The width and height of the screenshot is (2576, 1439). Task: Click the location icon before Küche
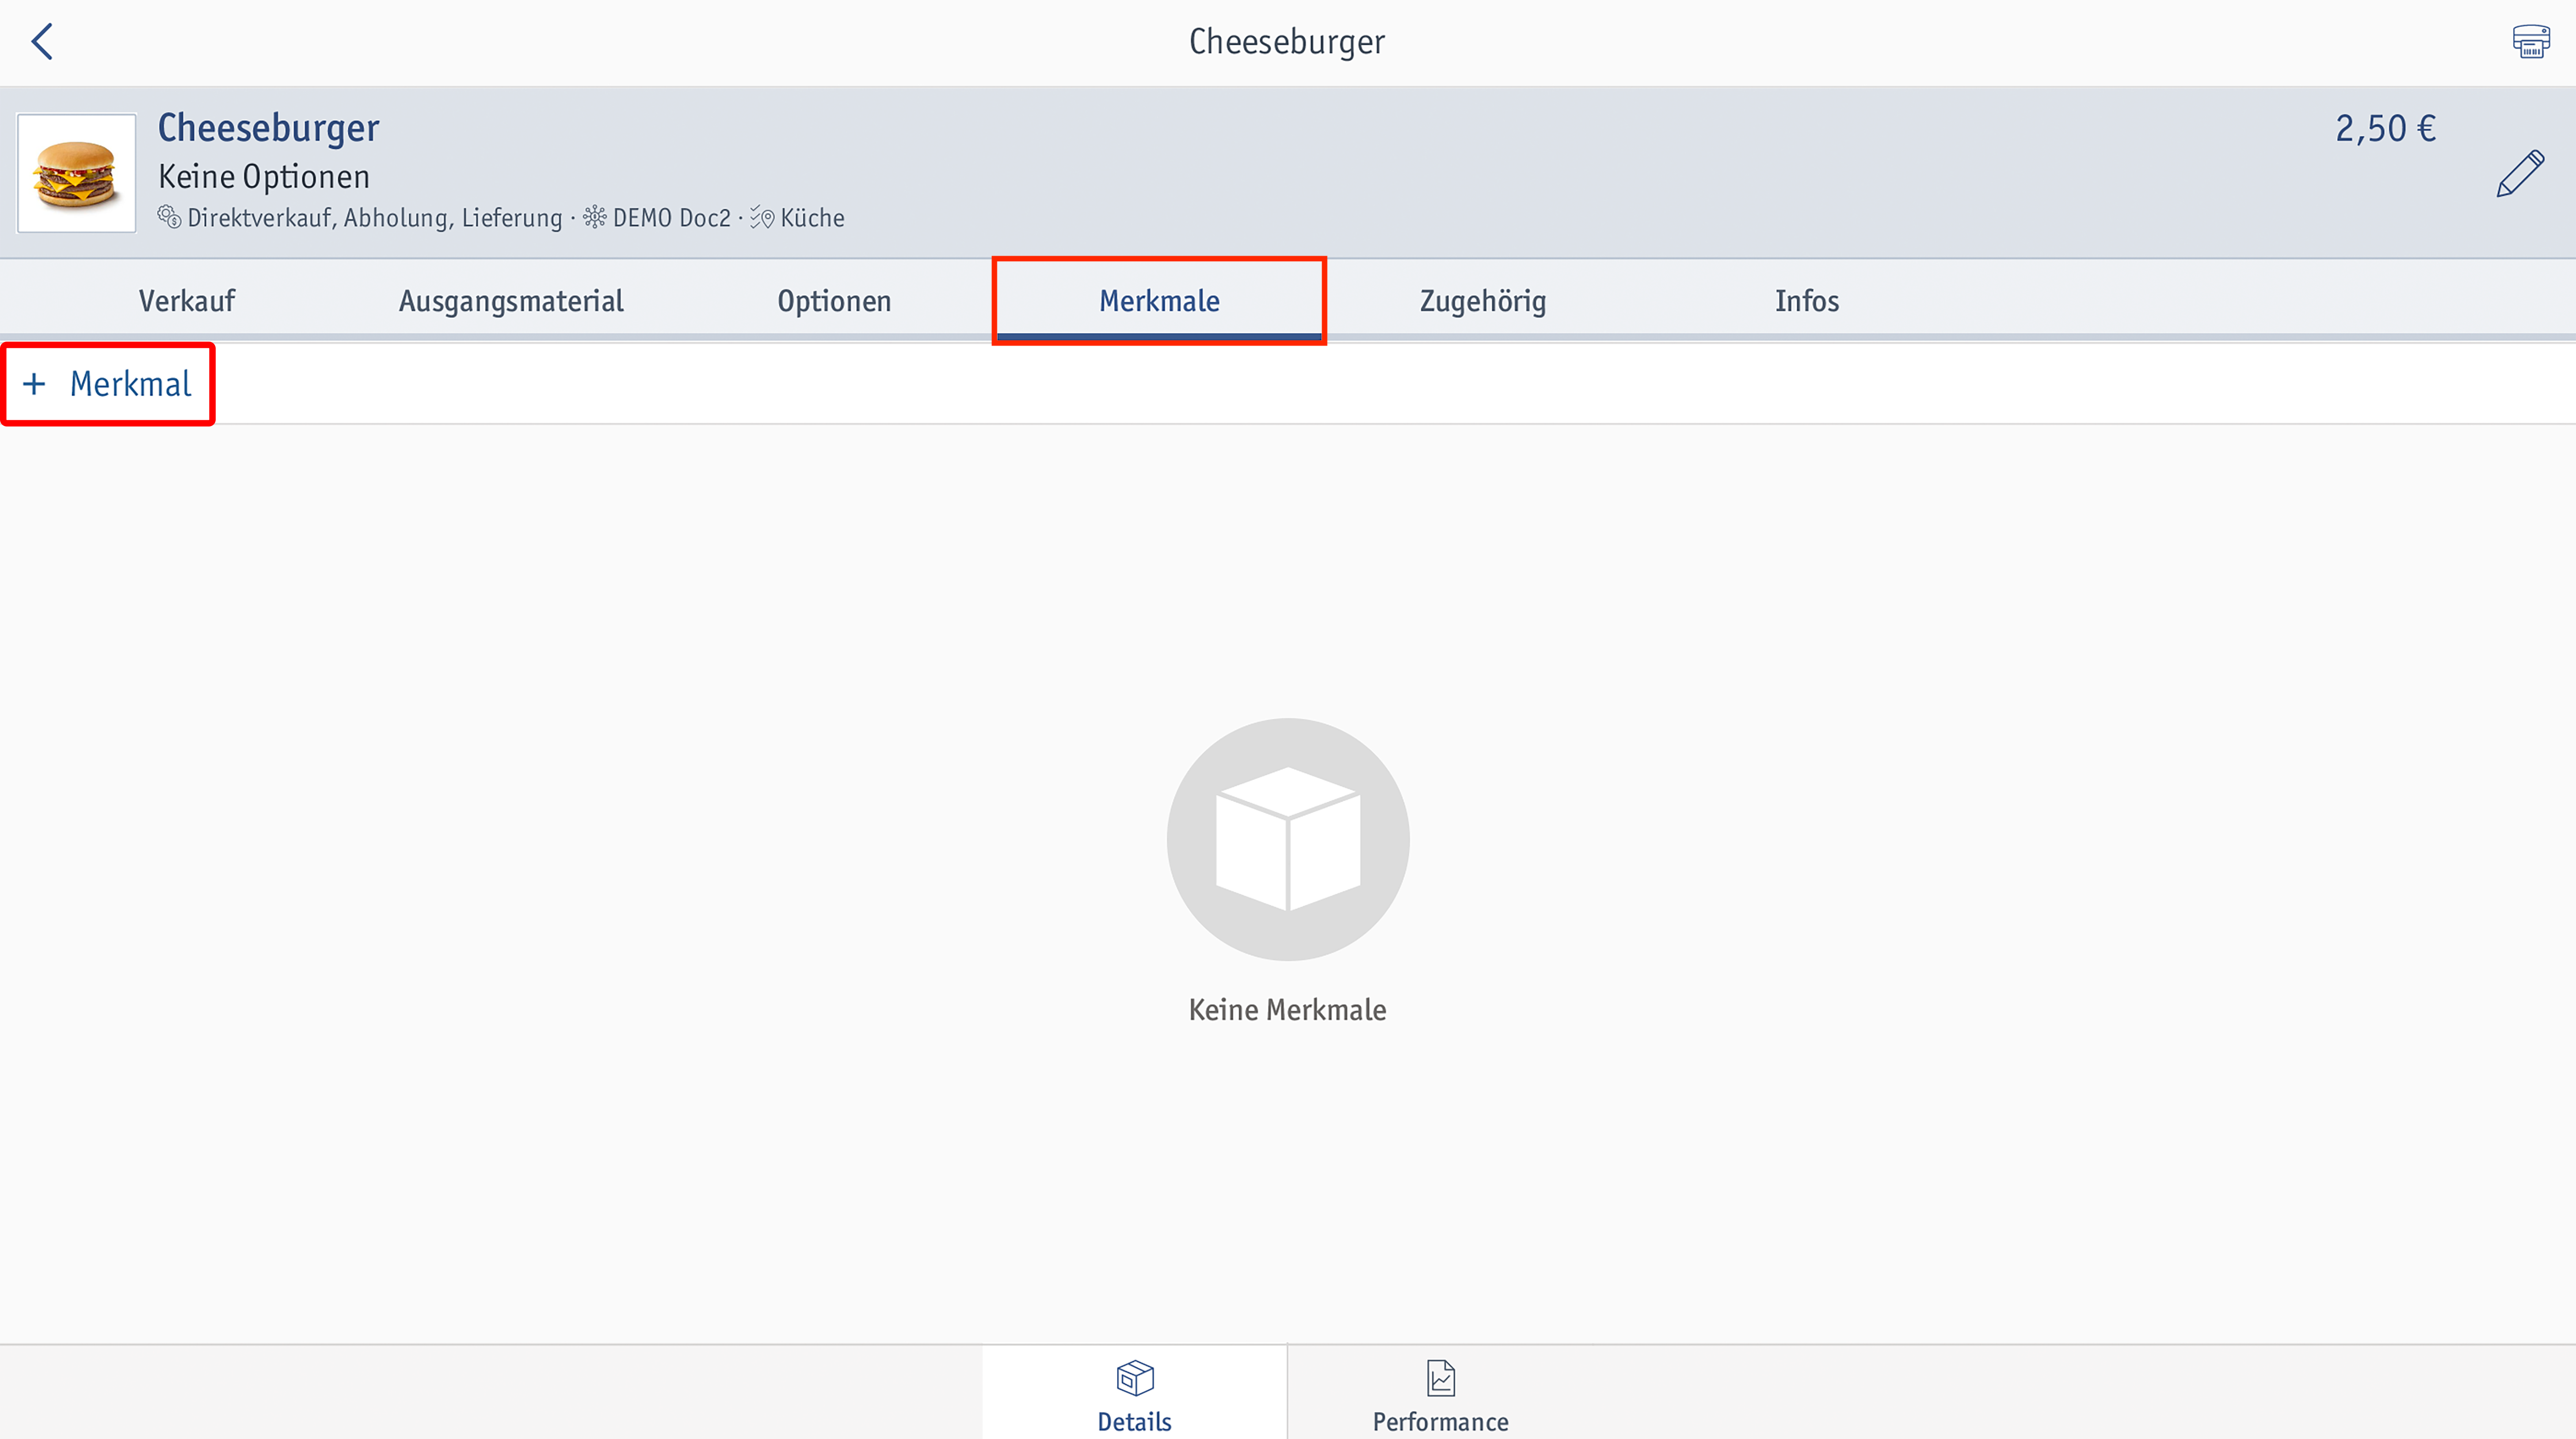point(762,217)
